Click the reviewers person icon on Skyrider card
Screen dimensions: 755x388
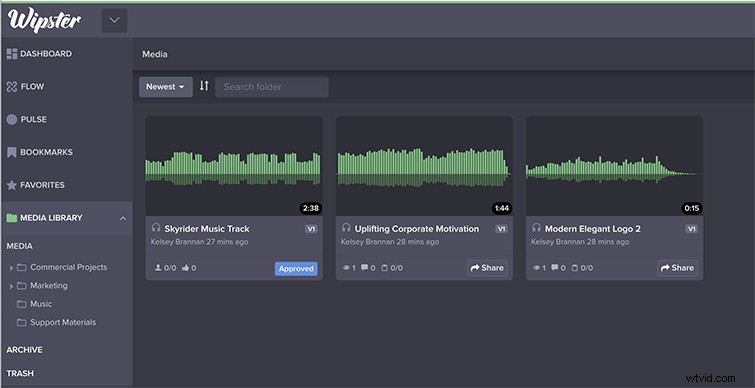[158, 268]
